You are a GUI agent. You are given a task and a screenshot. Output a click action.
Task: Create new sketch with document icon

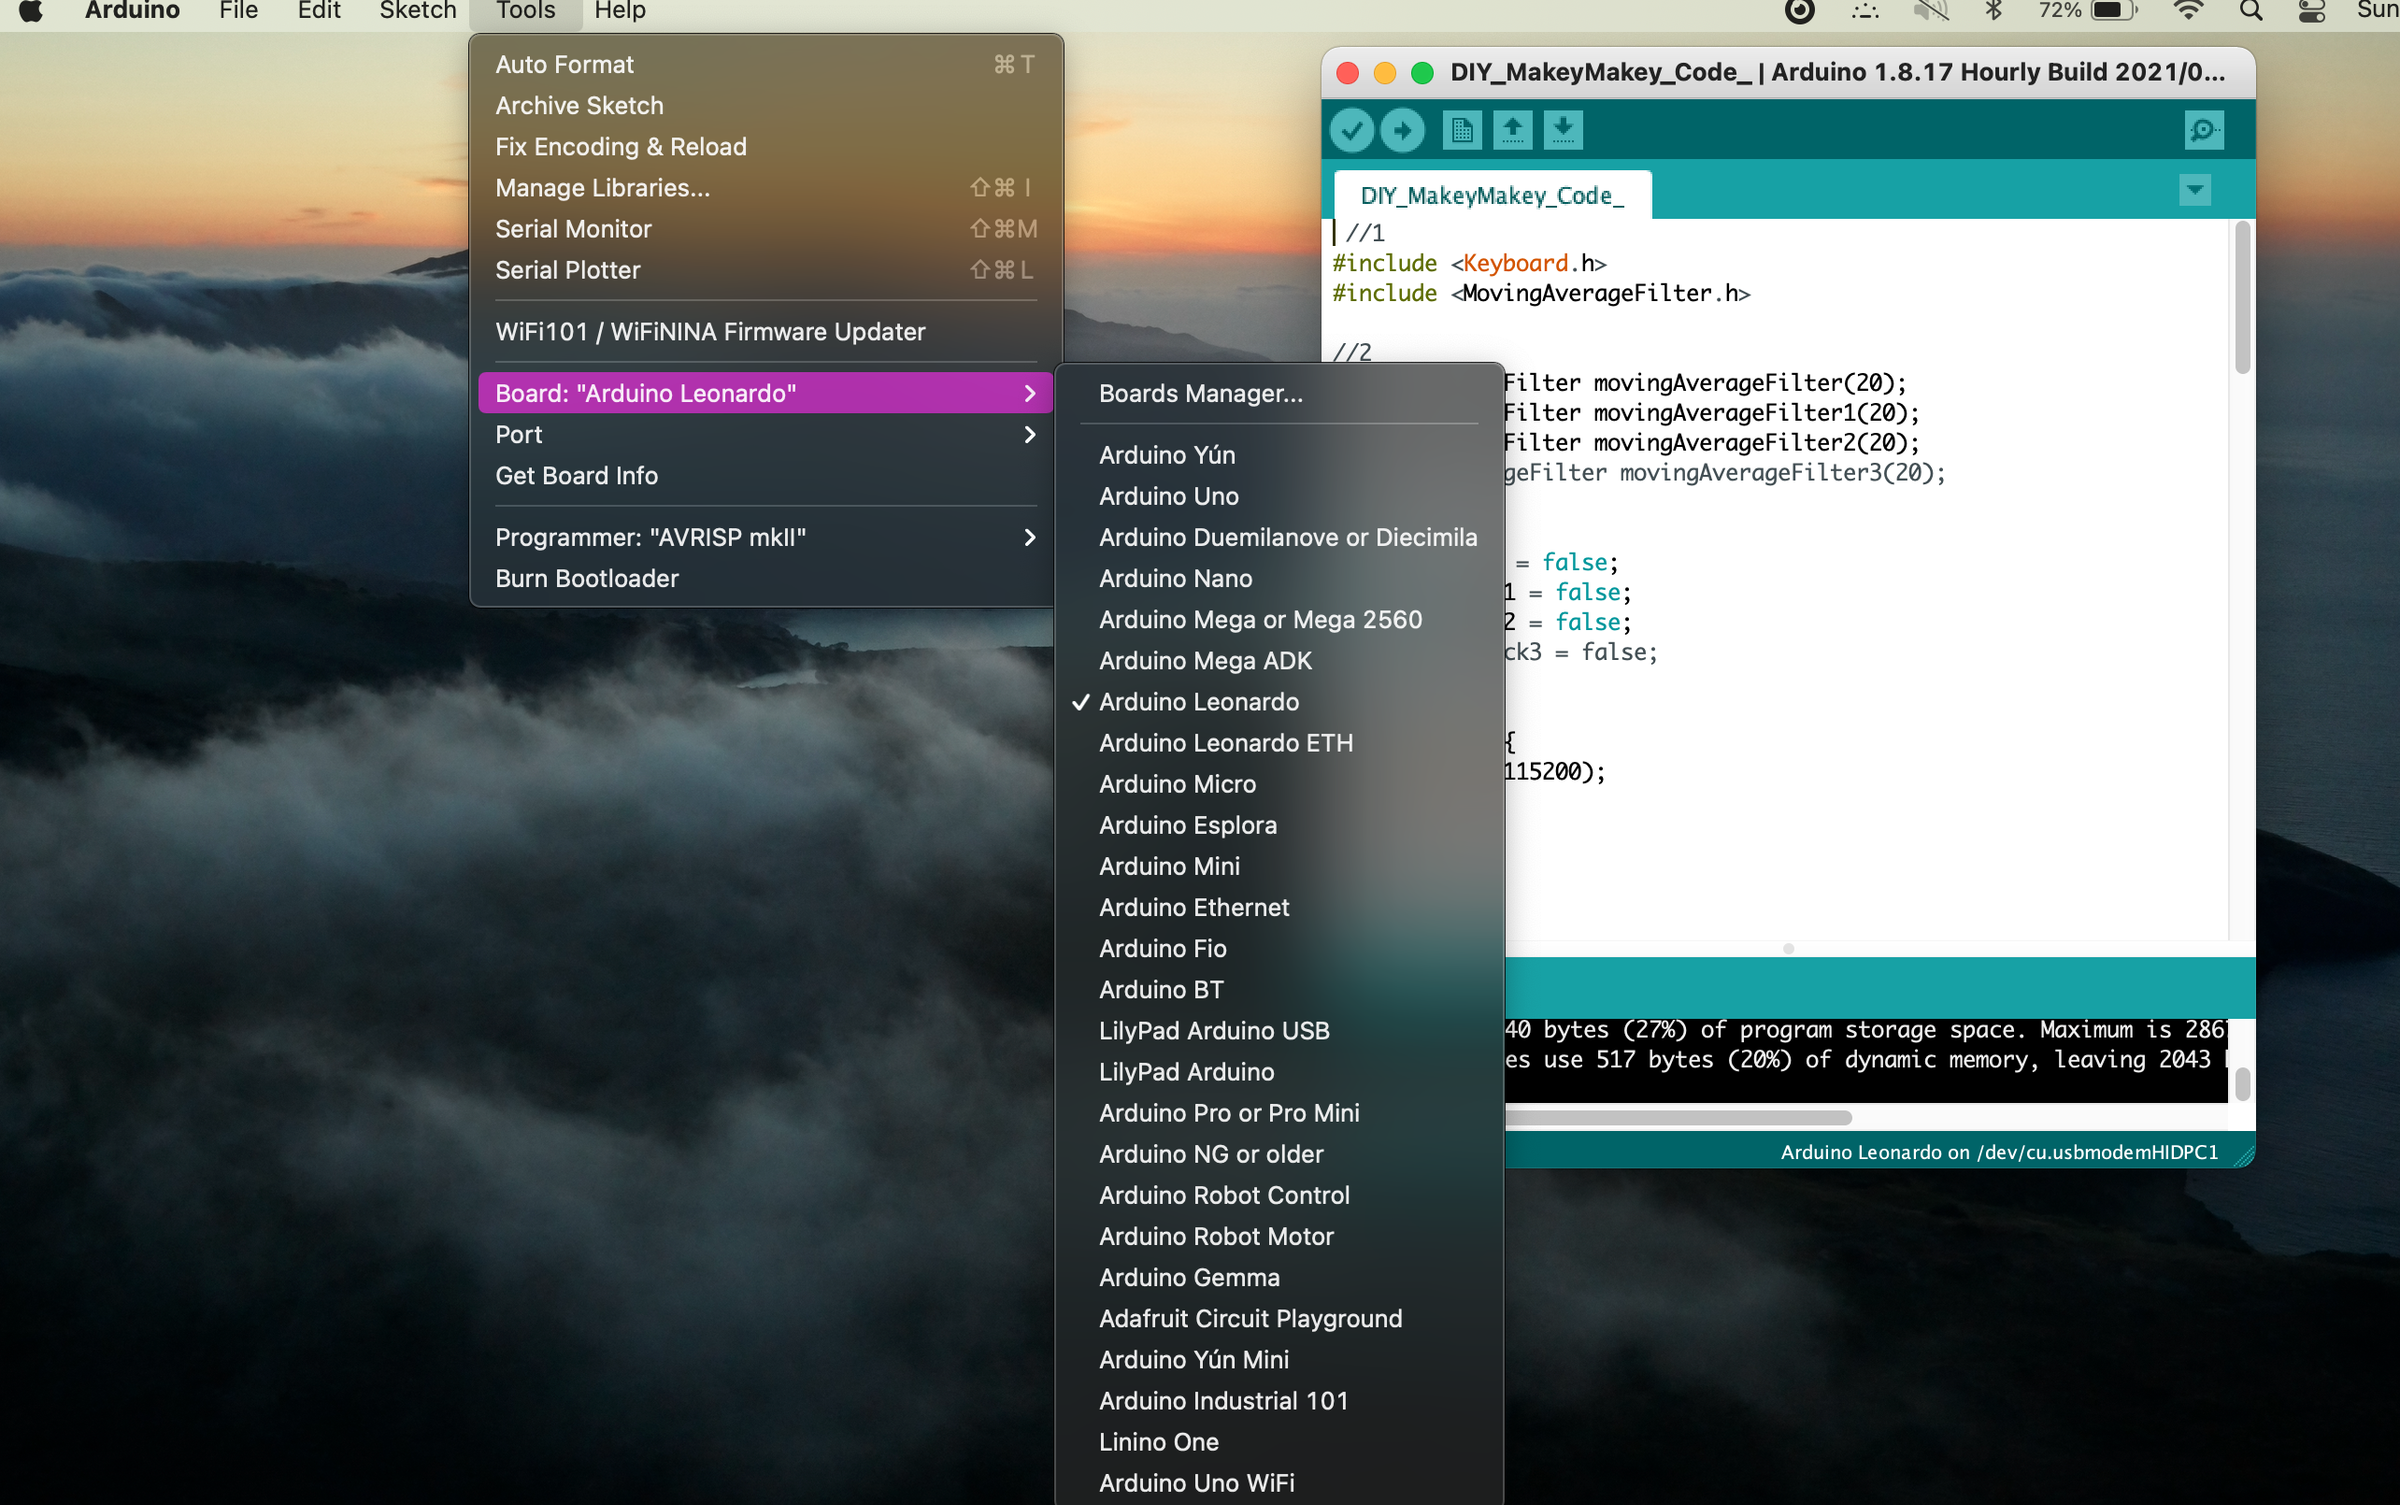(1462, 130)
